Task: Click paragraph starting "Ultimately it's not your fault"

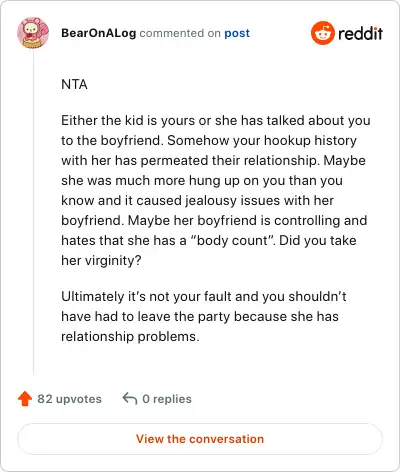Action: [204, 316]
